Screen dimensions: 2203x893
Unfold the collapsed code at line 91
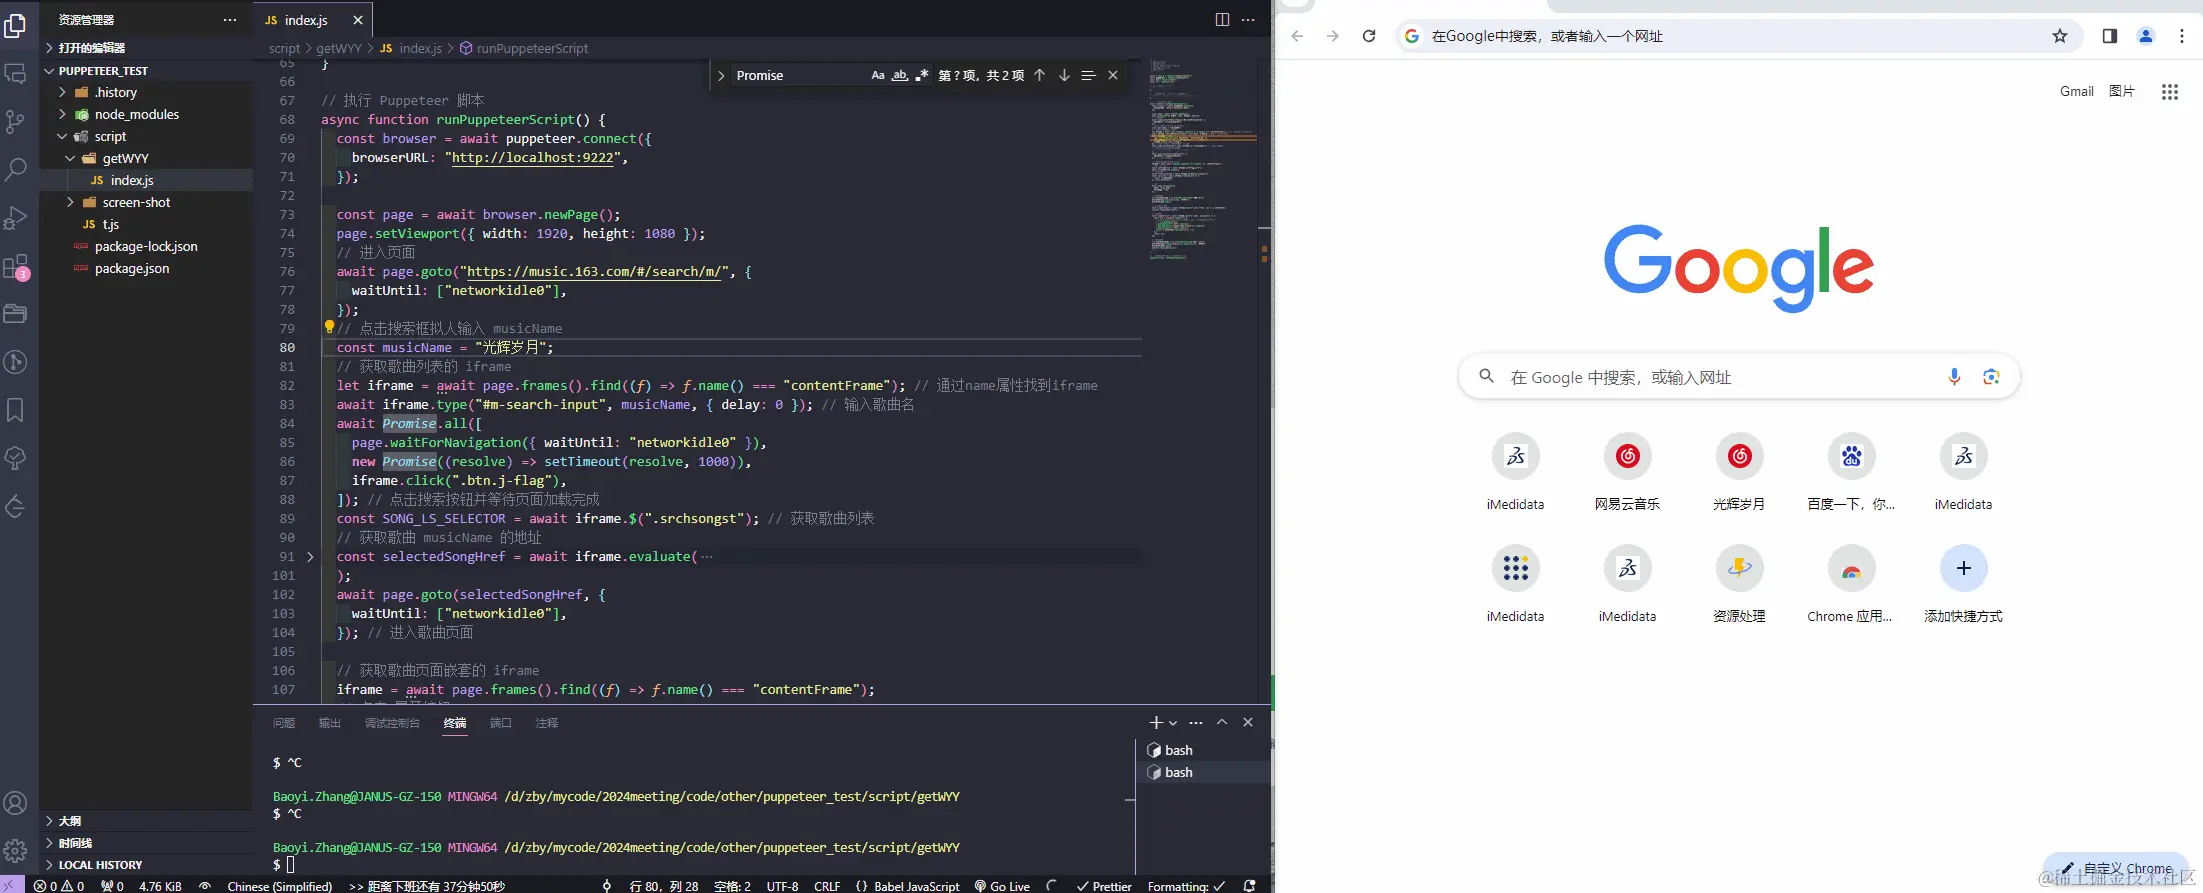click(x=310, y=557)
